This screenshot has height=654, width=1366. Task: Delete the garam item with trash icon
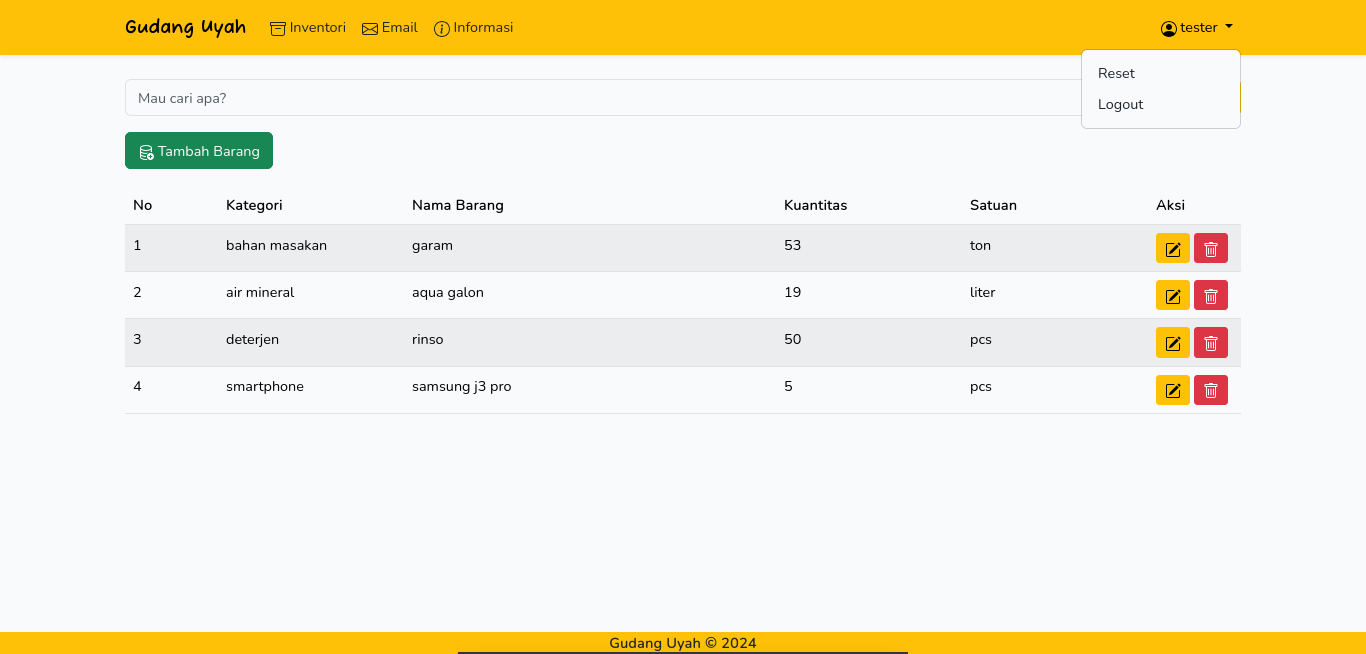click(x=1210, y=248)
